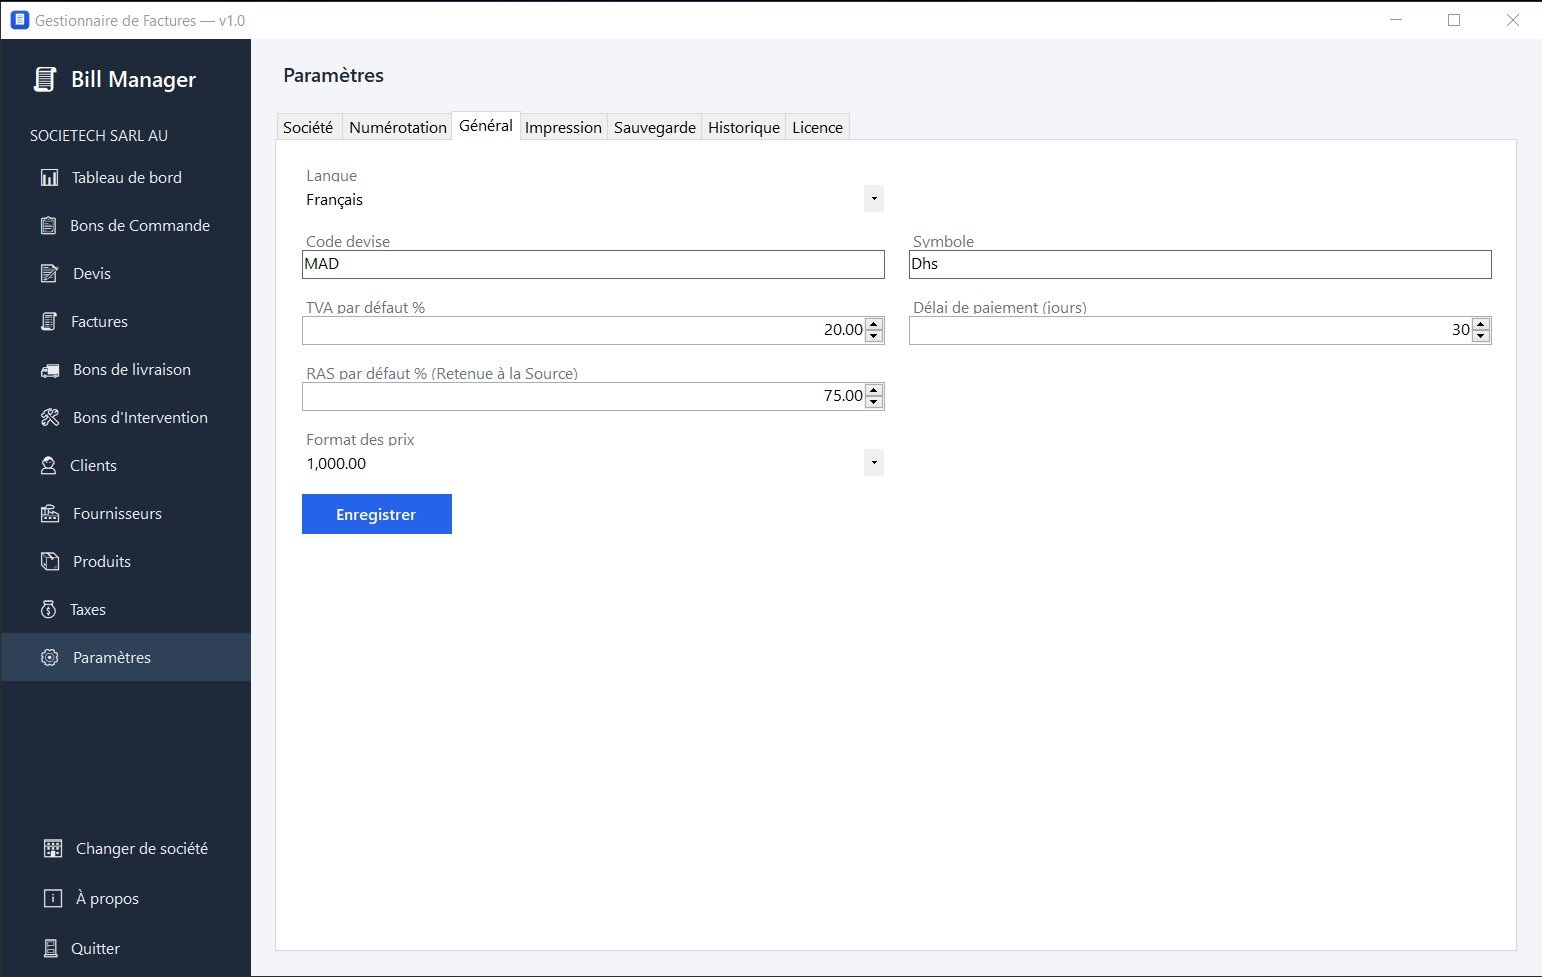
Task: Click the Fournisseurs factory icon
Action: pyautogui.click(x=50, y=513)
